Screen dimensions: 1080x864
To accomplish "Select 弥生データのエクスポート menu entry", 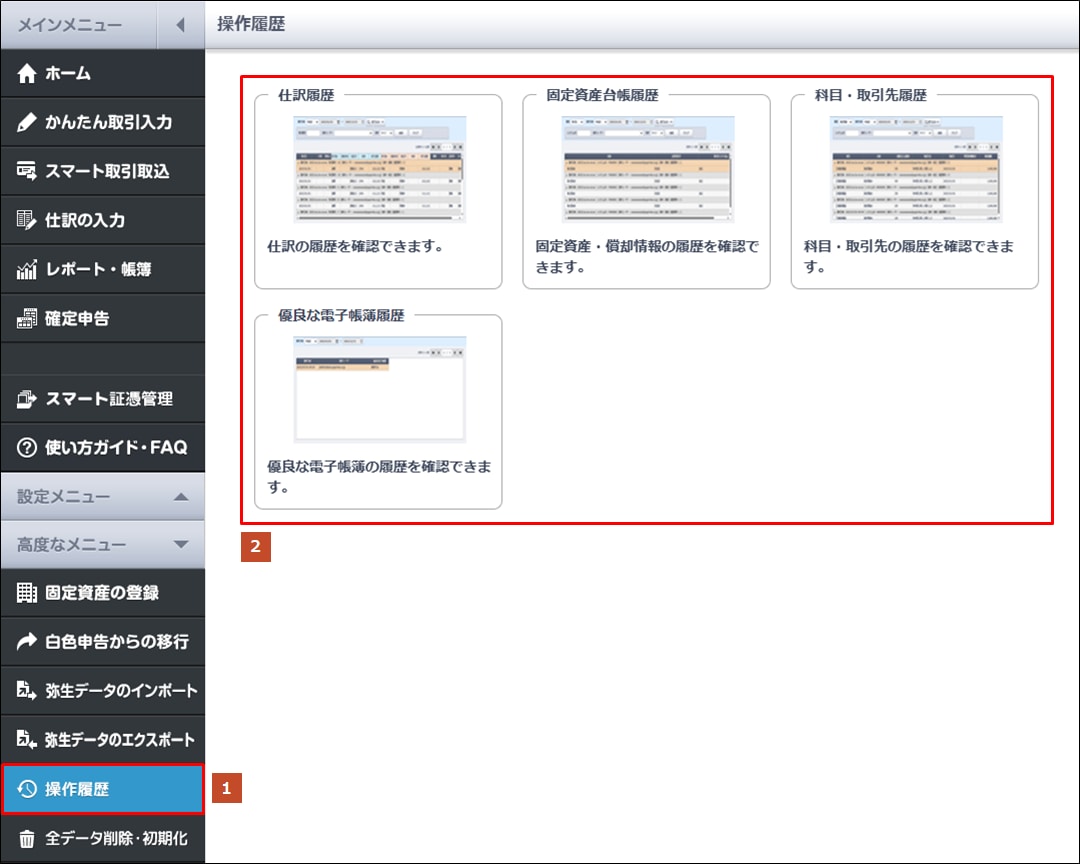I will pos(103,739).
